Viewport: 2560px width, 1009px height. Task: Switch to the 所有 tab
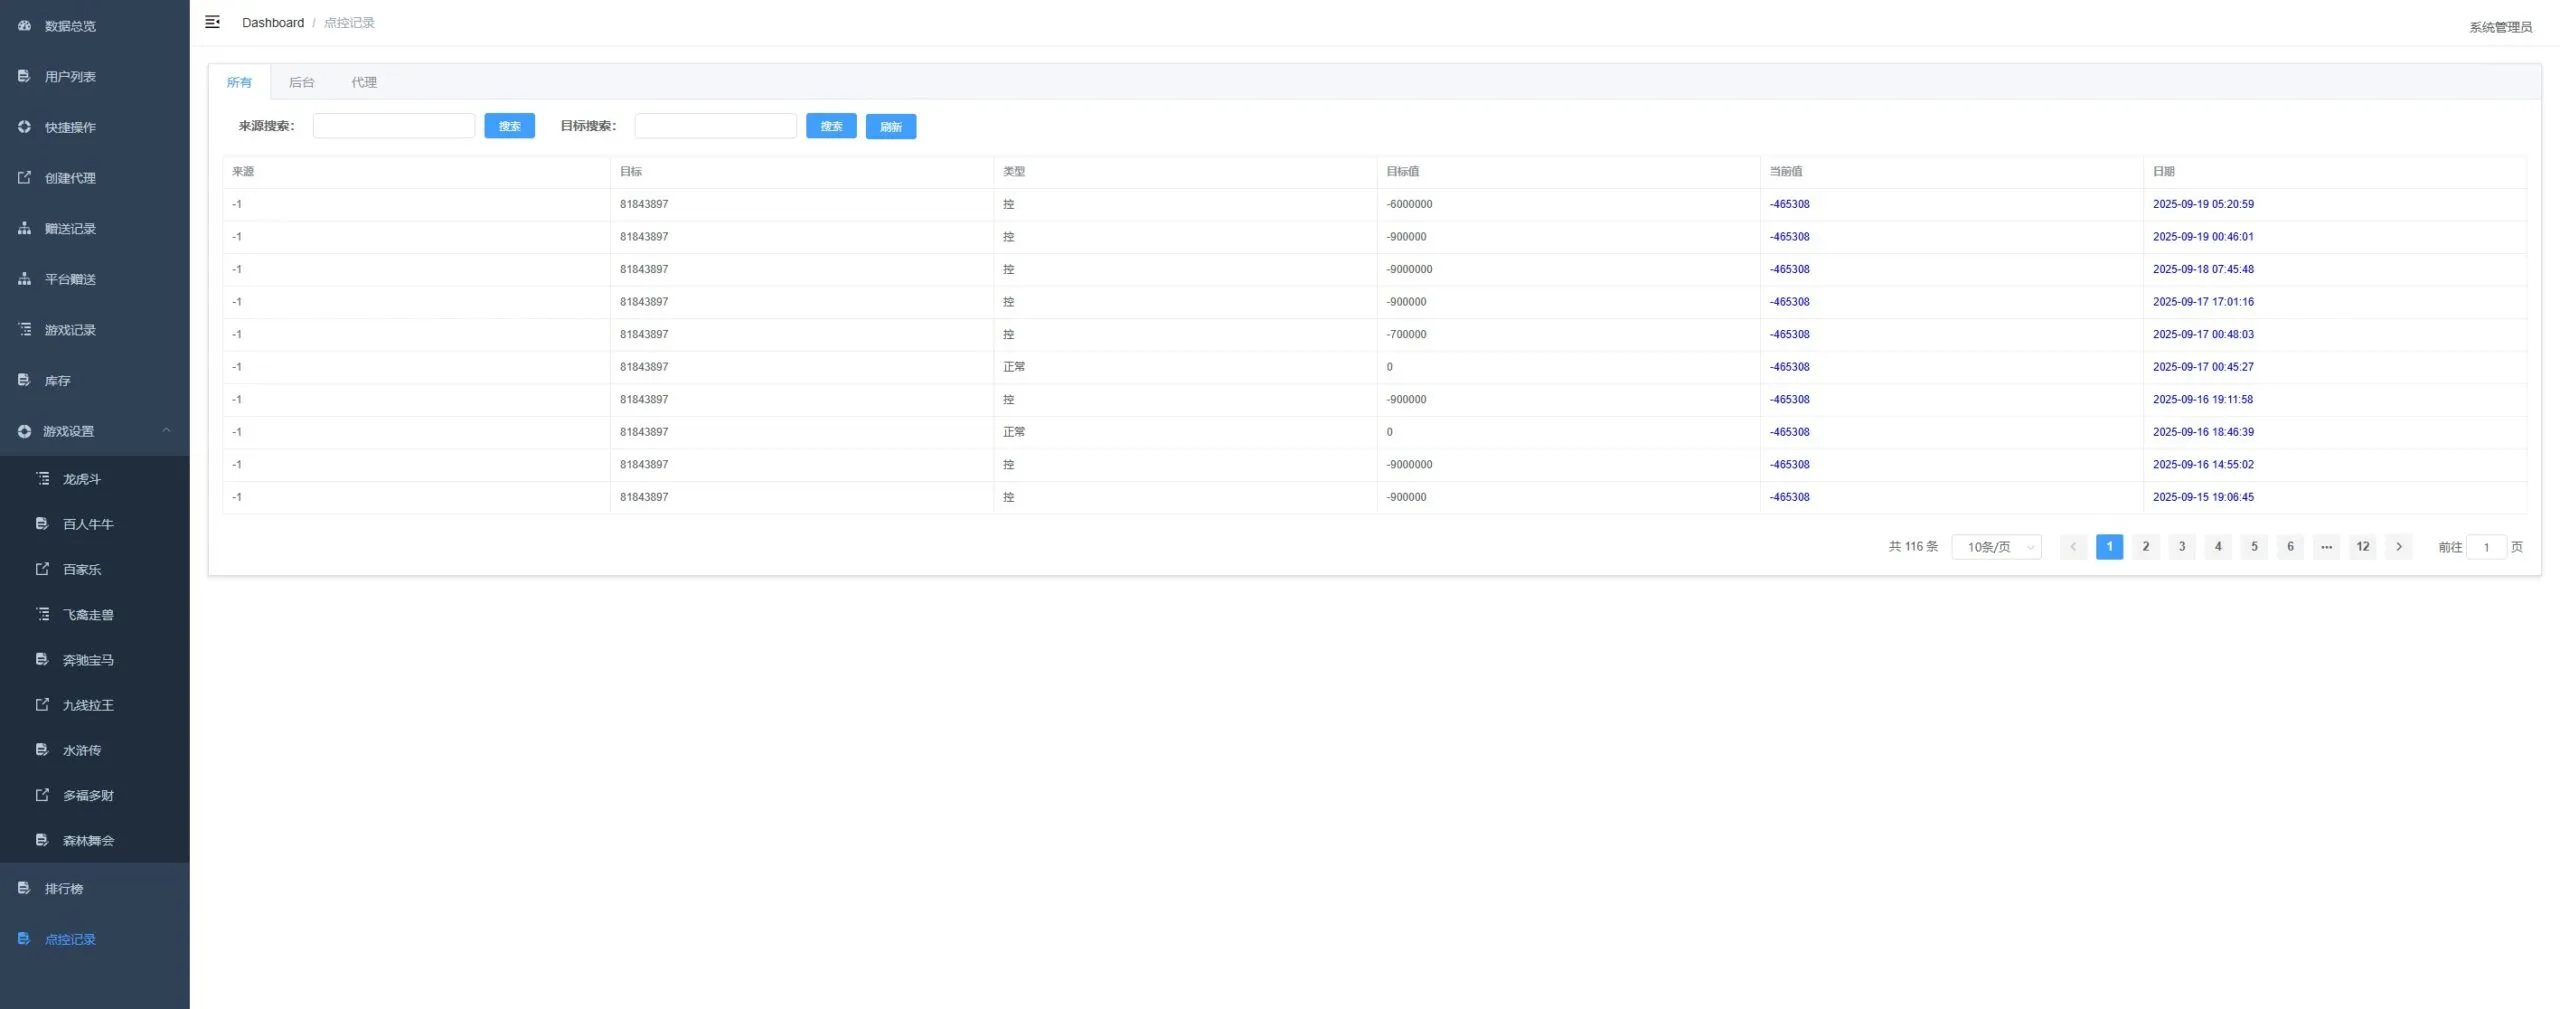coord(239,82)
